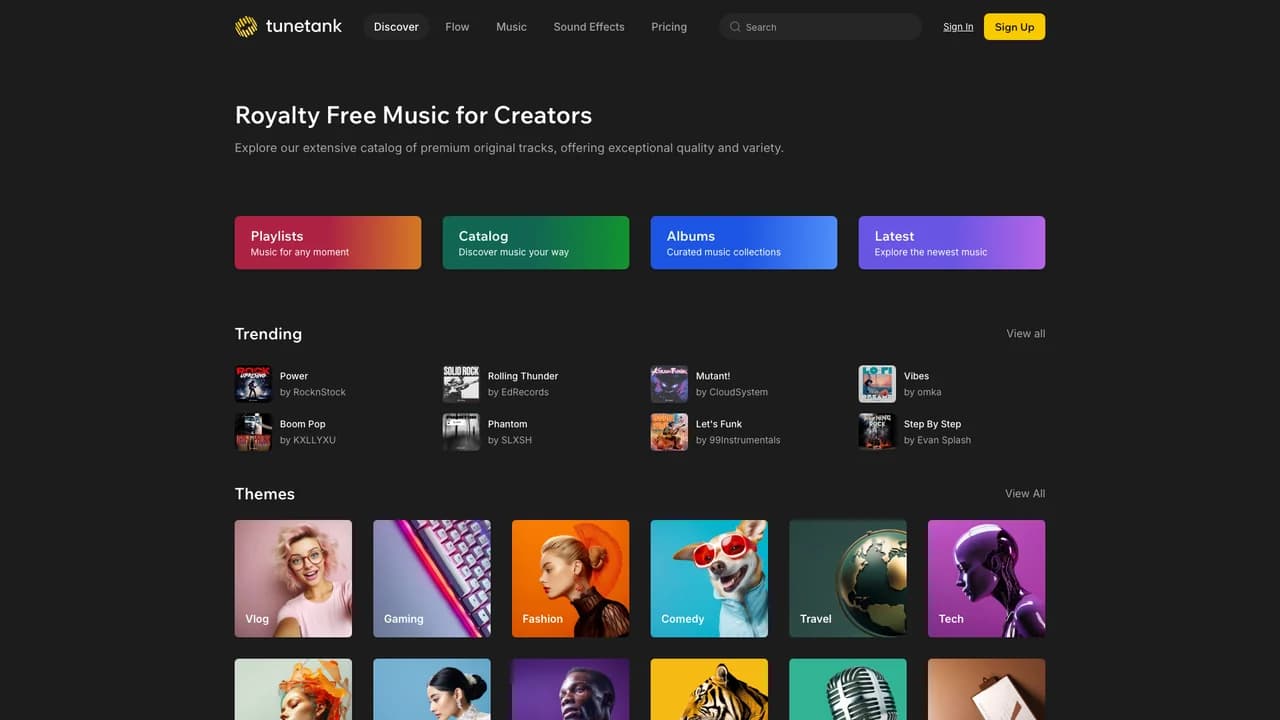This screenshot has height=720, width=1280.
Task: Open Sound Effects in navigation
Action: (x=589, y=27)
